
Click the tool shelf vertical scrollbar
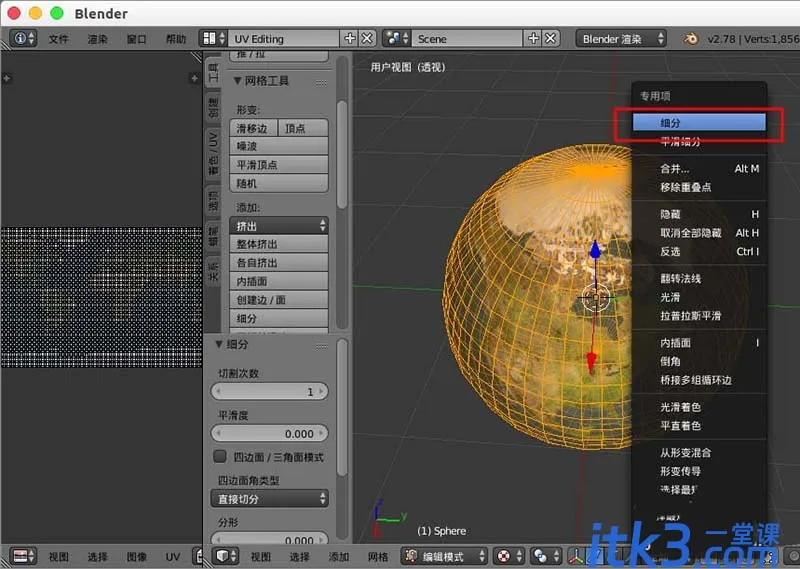tap(342, 154)
